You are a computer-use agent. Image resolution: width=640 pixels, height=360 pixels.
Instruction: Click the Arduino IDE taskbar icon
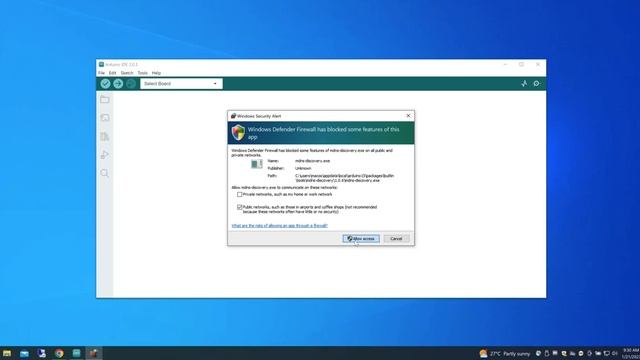(x=76, y=353)
